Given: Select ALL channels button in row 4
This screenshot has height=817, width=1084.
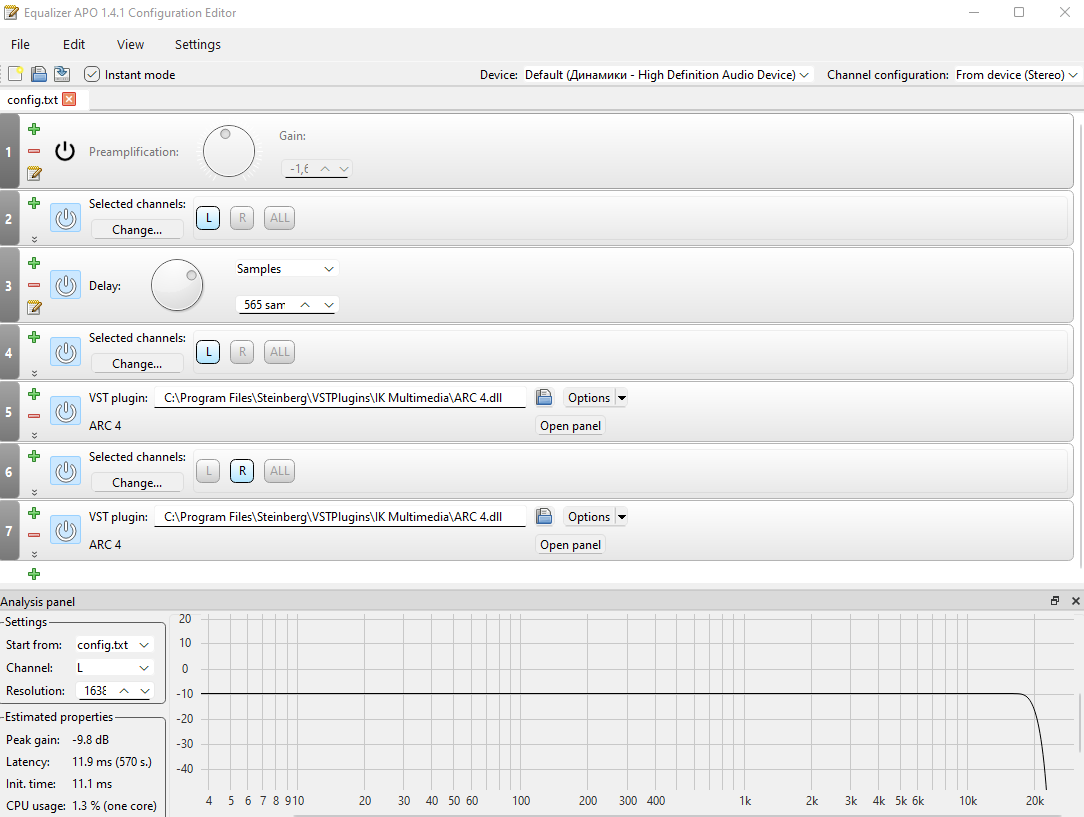Looking at the screenshot, I should (279, 352).
